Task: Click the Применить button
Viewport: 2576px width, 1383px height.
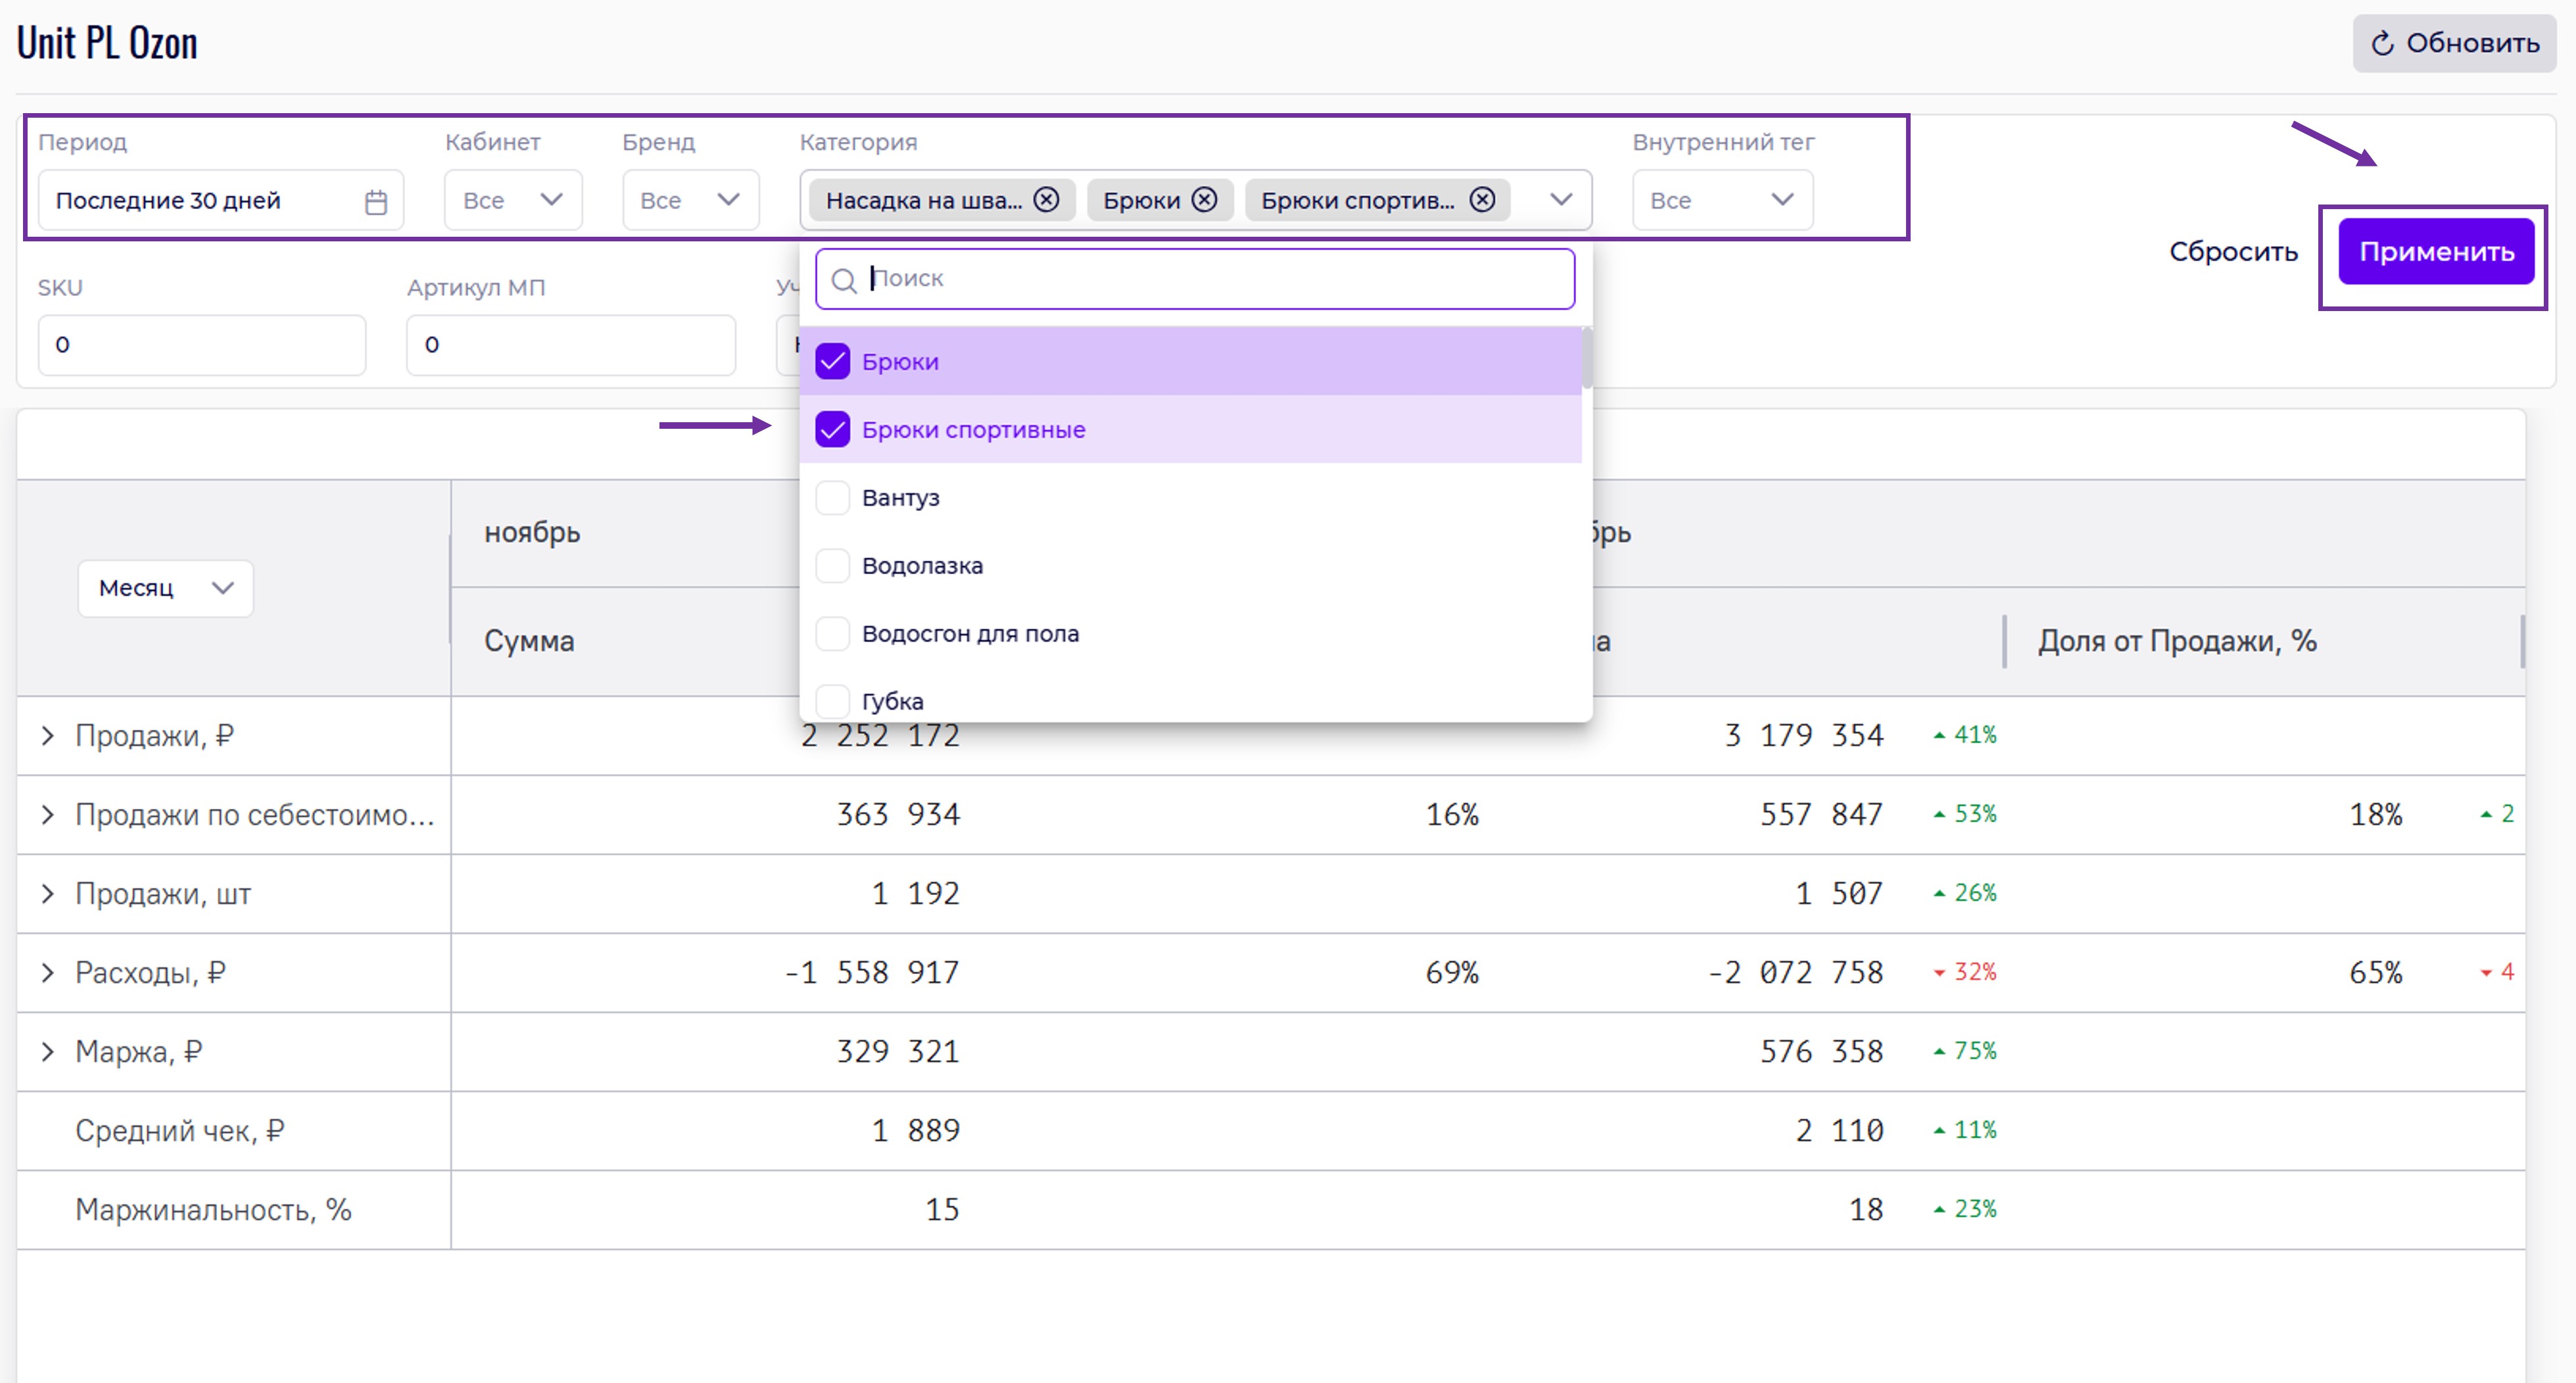Action: coord(2435,251)
